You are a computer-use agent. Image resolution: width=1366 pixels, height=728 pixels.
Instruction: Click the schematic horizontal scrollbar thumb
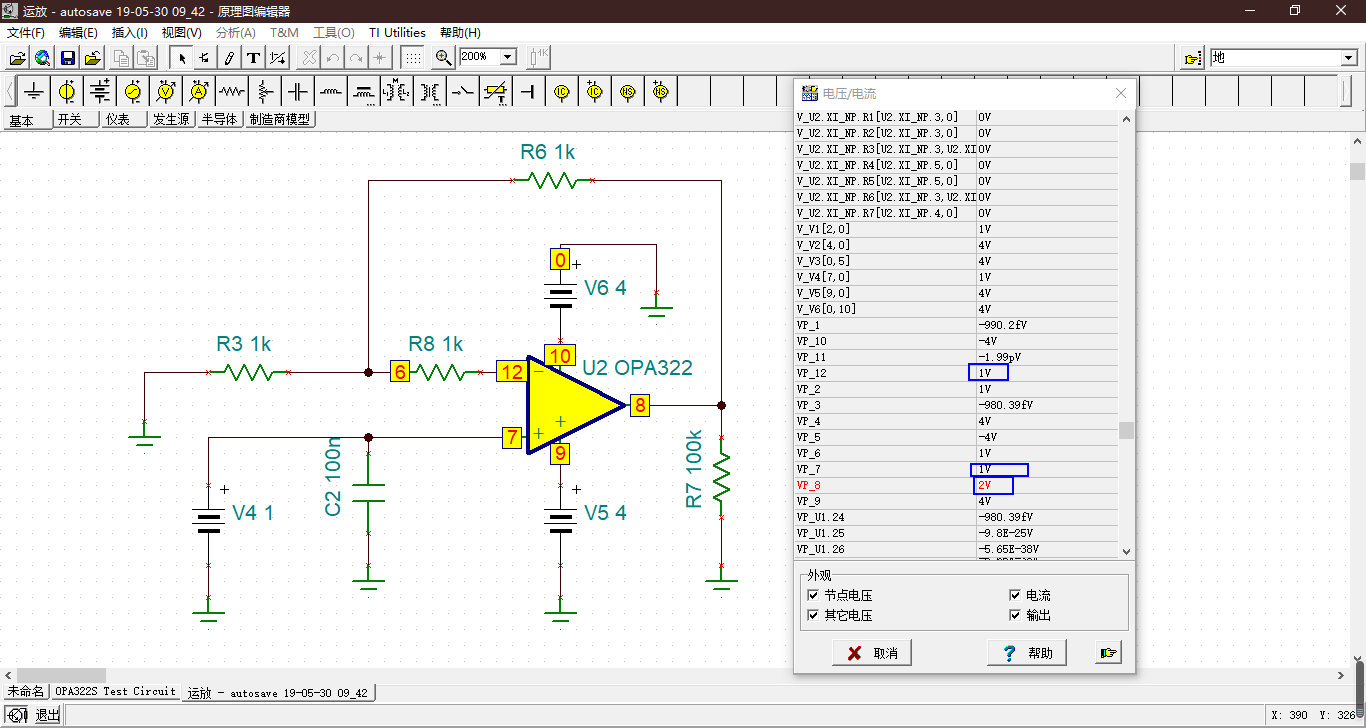tap(61, 675)
